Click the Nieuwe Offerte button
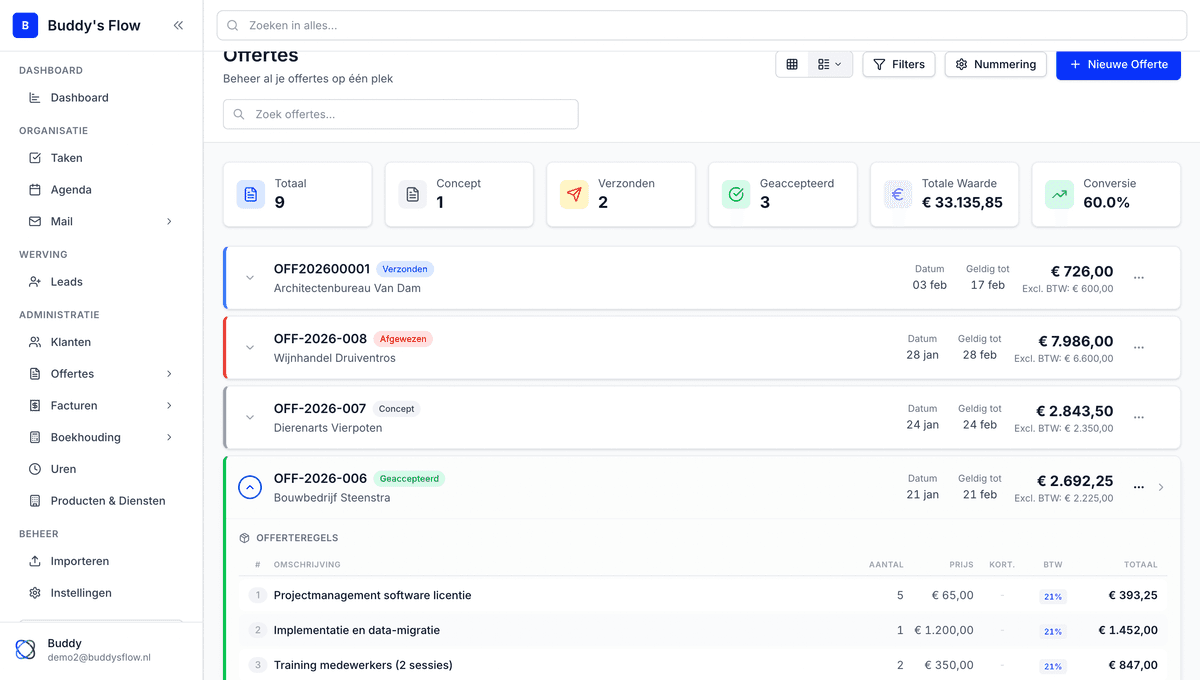The height and width of the screenshot is (680, 1200). pyautogui.click(x=1118, y=64)
